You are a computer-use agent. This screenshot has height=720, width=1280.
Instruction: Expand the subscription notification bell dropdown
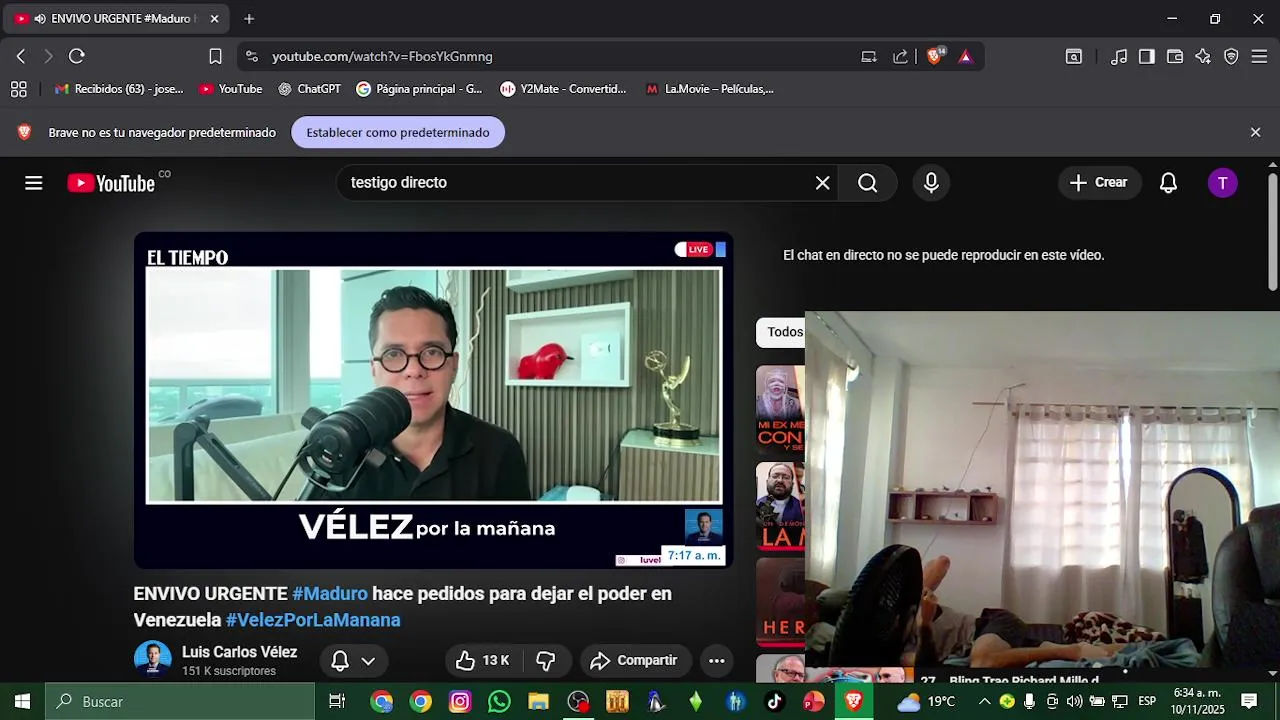tap(352, 661)
